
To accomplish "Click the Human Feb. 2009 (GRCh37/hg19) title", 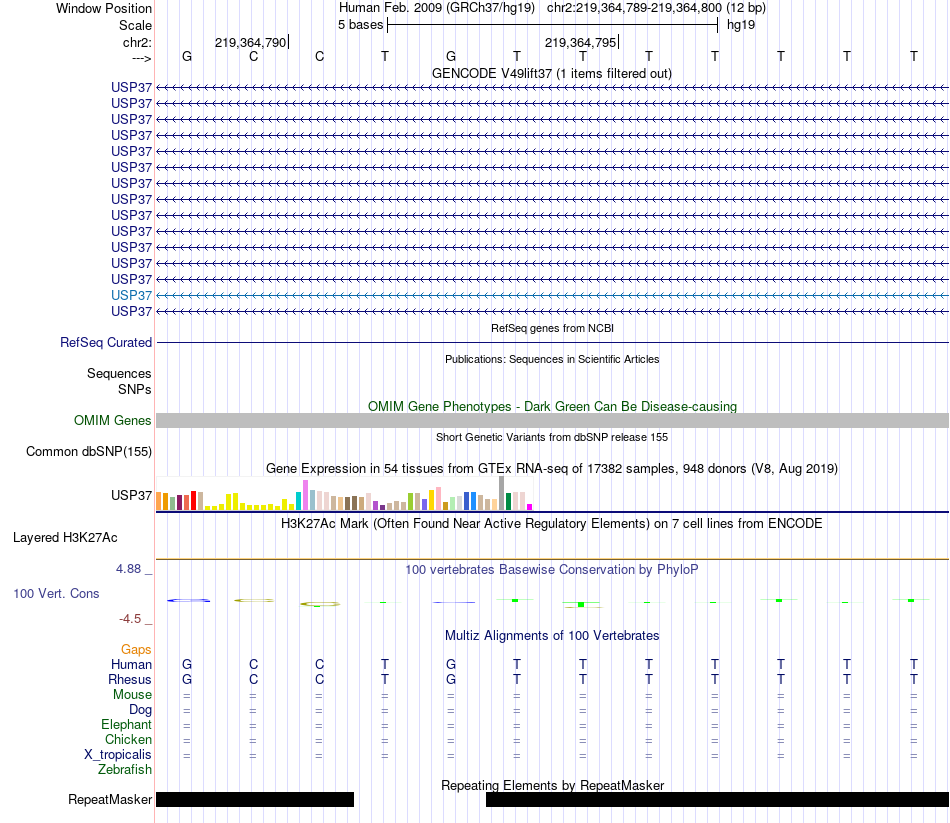I will (x=437, y=8).
